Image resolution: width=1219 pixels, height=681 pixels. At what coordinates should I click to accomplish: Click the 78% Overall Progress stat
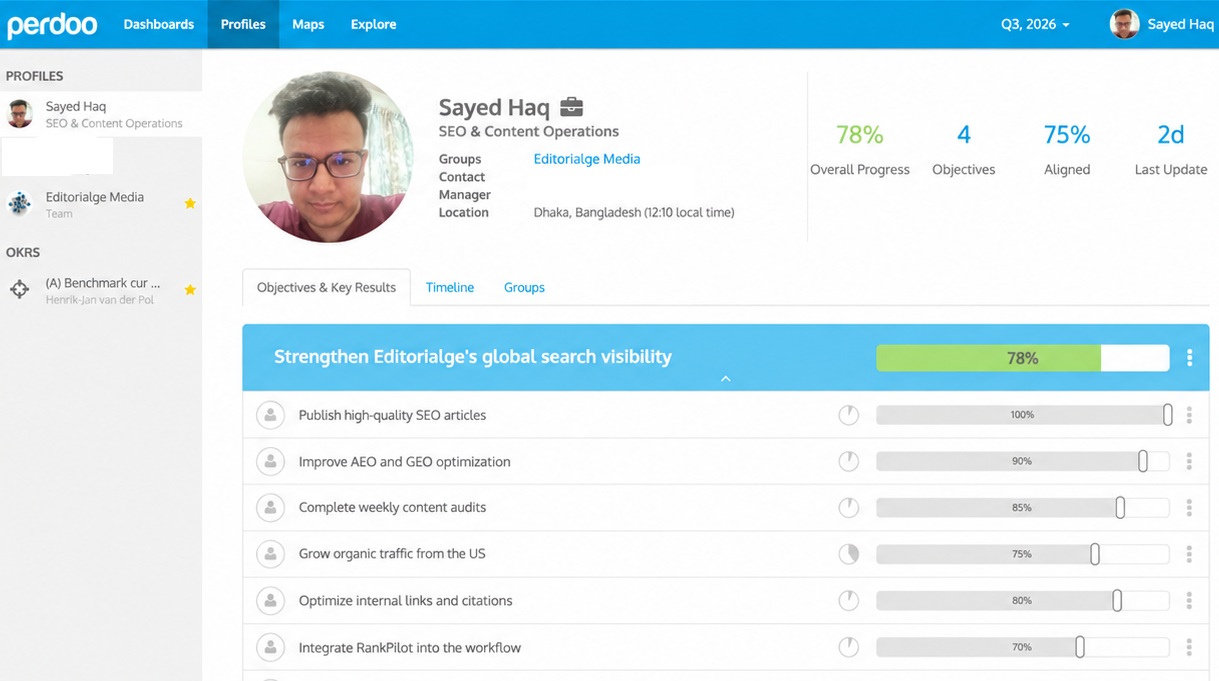point(860,149)
